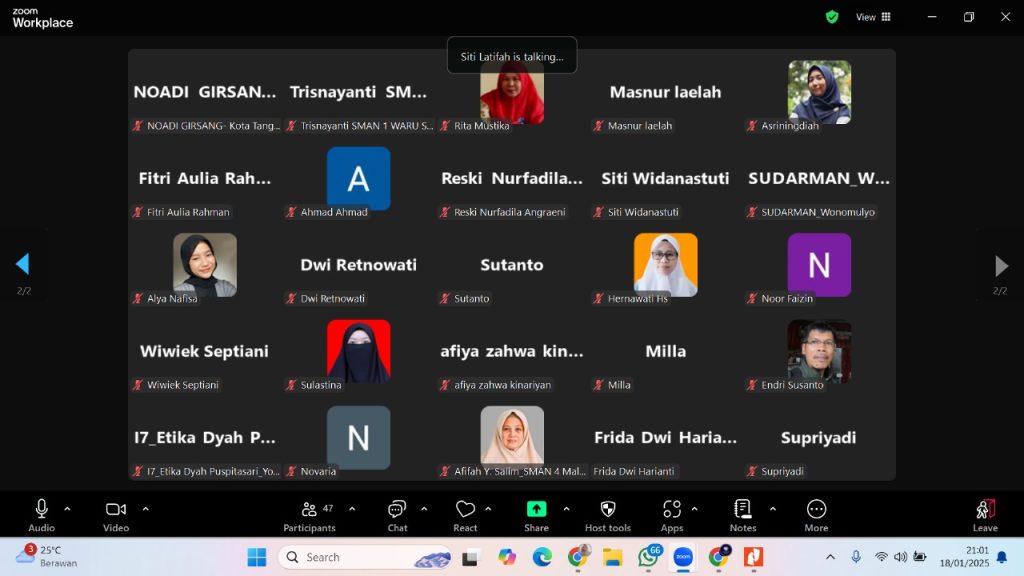Open the Chat panel
This screenshot has width=1024, height=576.
point(397,514)
